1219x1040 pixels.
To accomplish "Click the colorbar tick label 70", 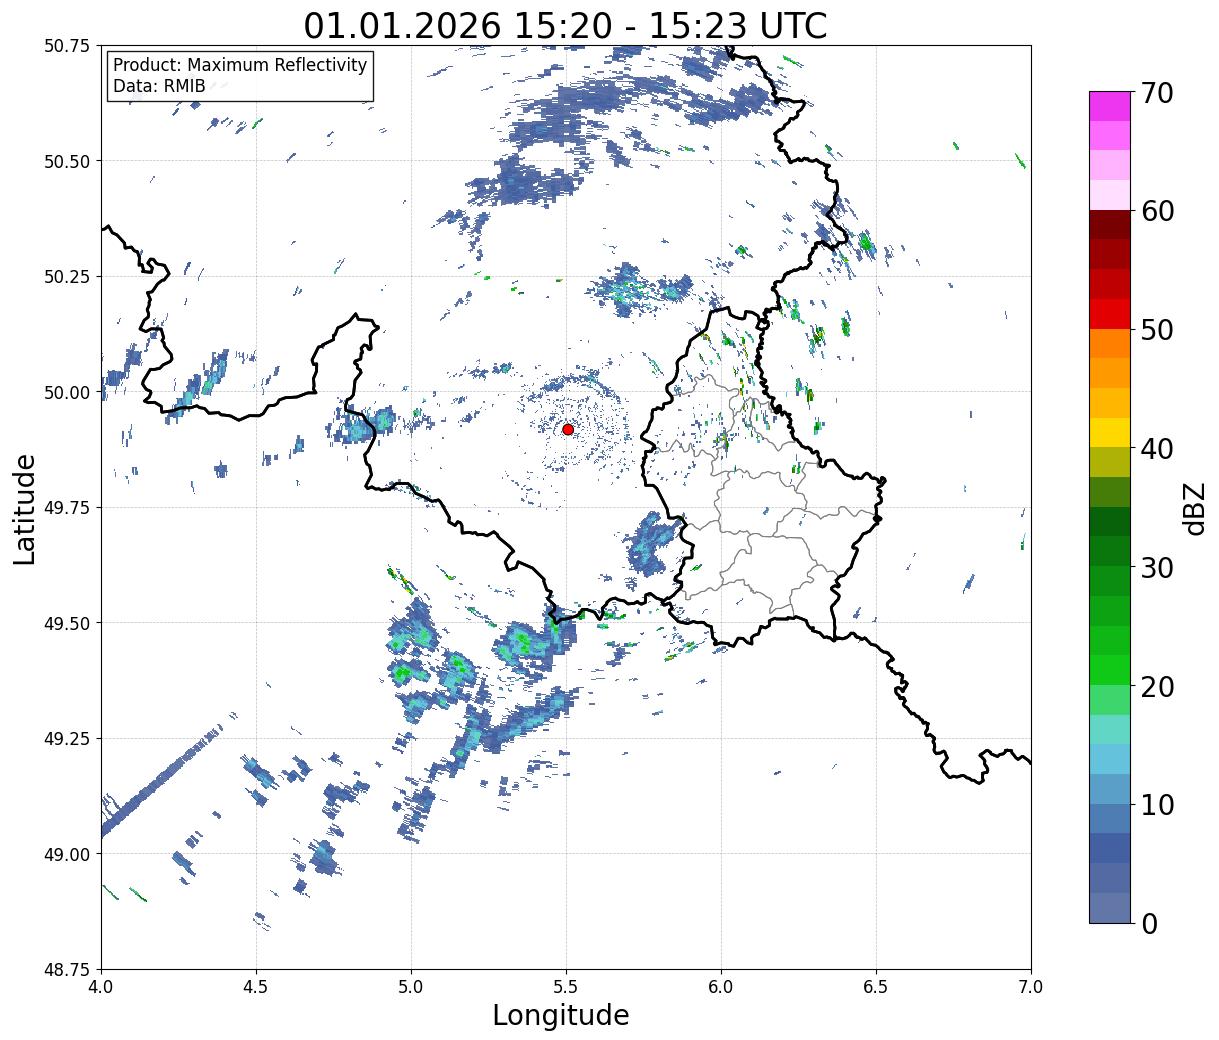I will click(1156, 93).
